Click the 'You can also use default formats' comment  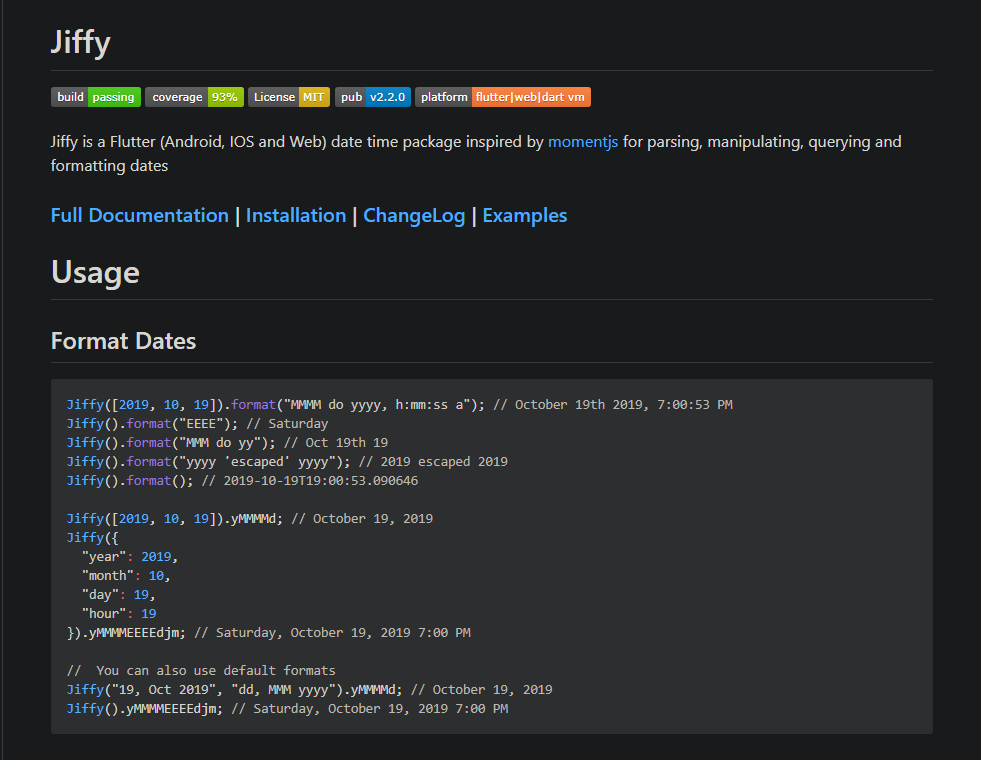pos(201,671)
